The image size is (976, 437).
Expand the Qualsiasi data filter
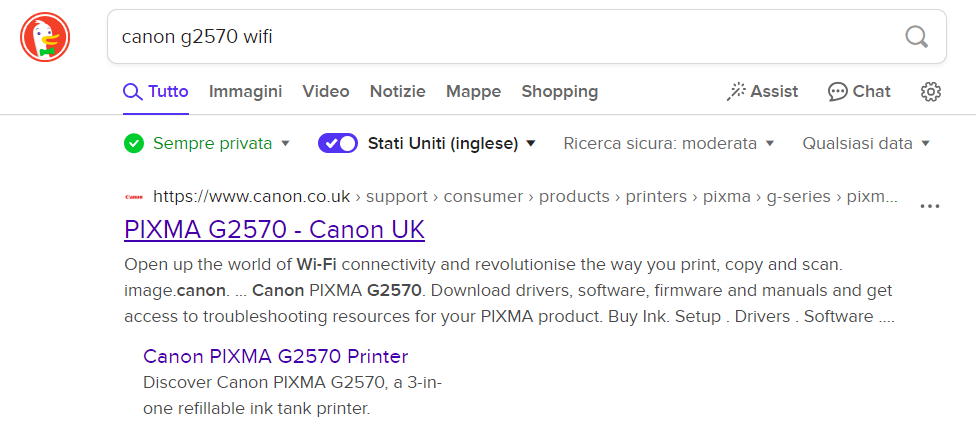[866, 143]
